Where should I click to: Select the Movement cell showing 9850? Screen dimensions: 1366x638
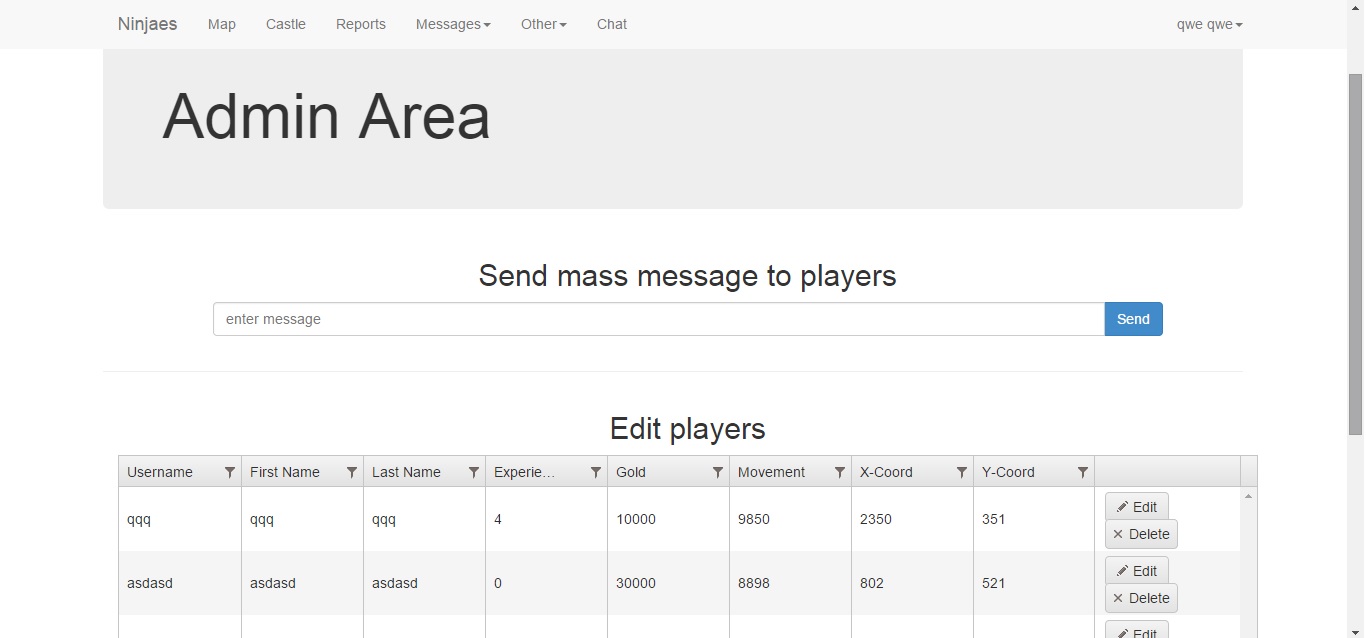point(790,519)
